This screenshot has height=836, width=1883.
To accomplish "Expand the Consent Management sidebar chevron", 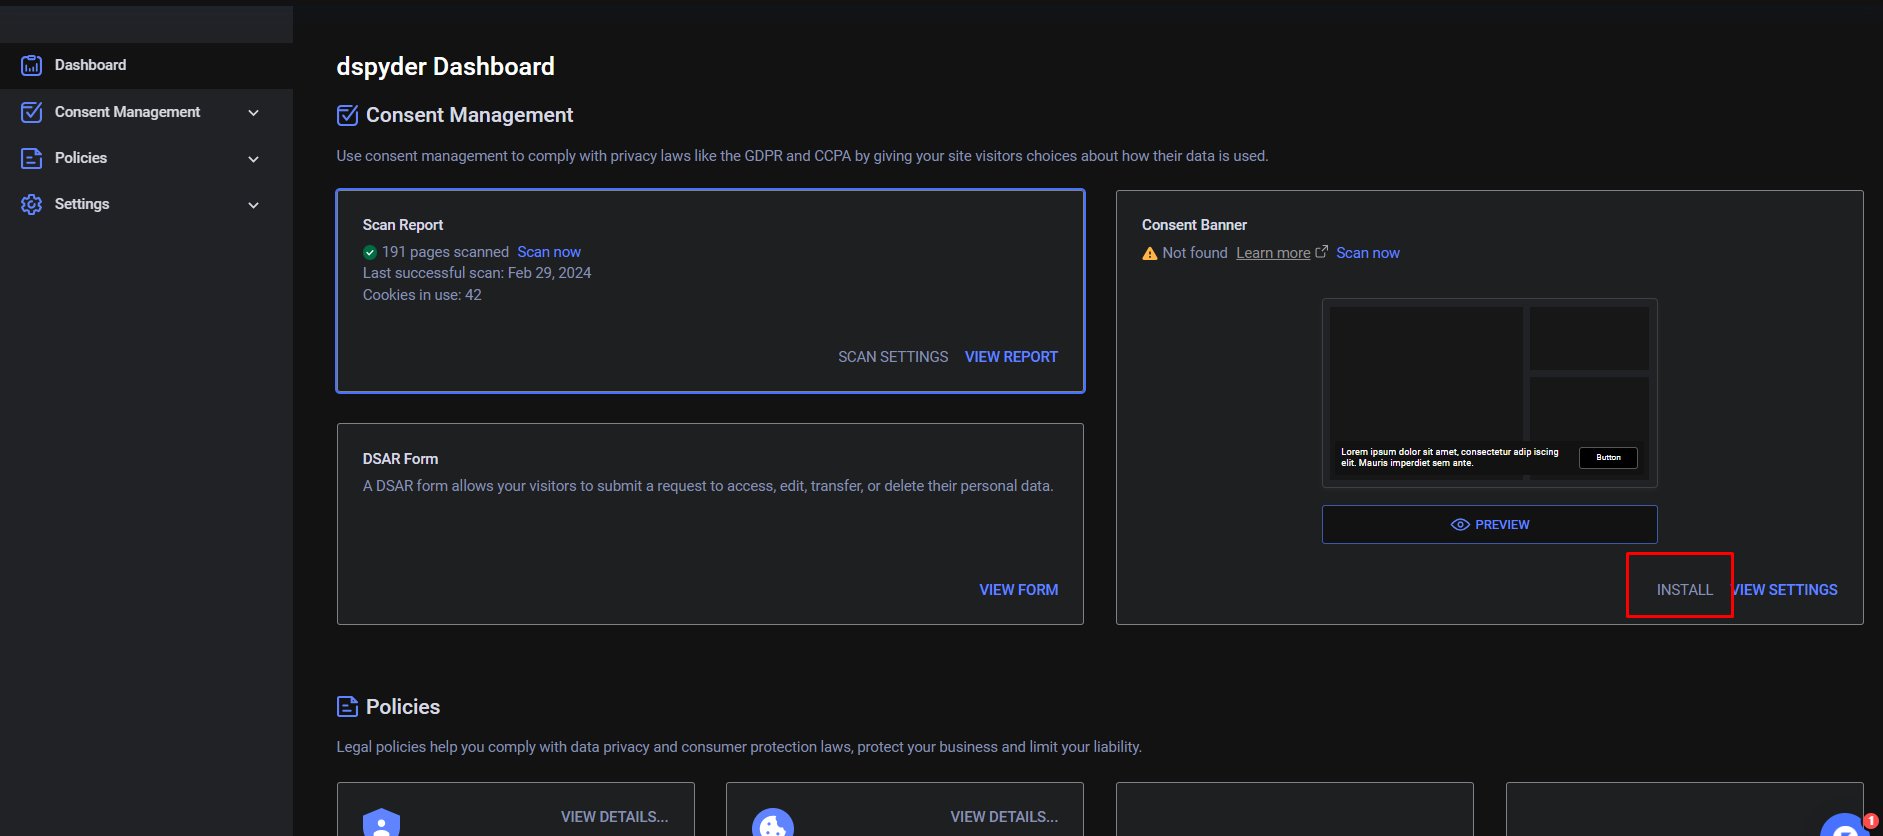I will tap(254, 113).
